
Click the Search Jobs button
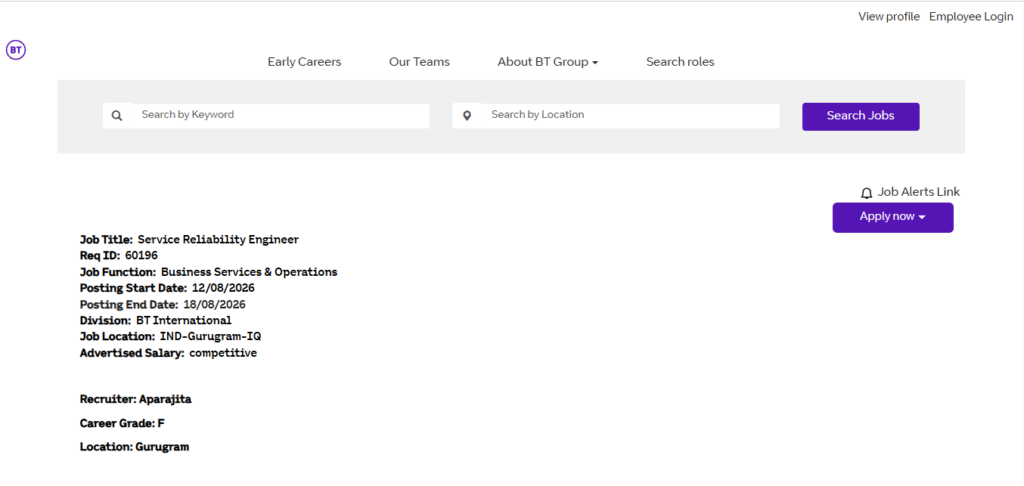pyautogui.click(x=861, y=116)
